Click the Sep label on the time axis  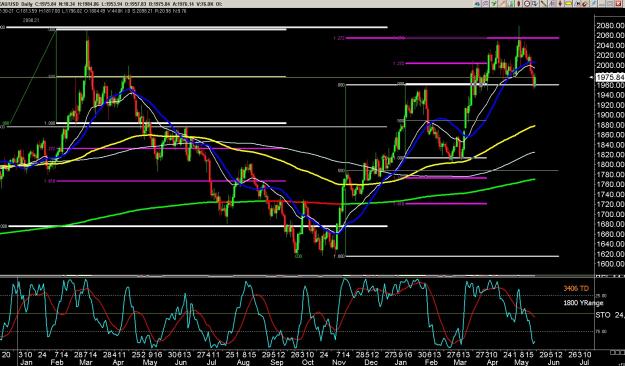[276, 362]
